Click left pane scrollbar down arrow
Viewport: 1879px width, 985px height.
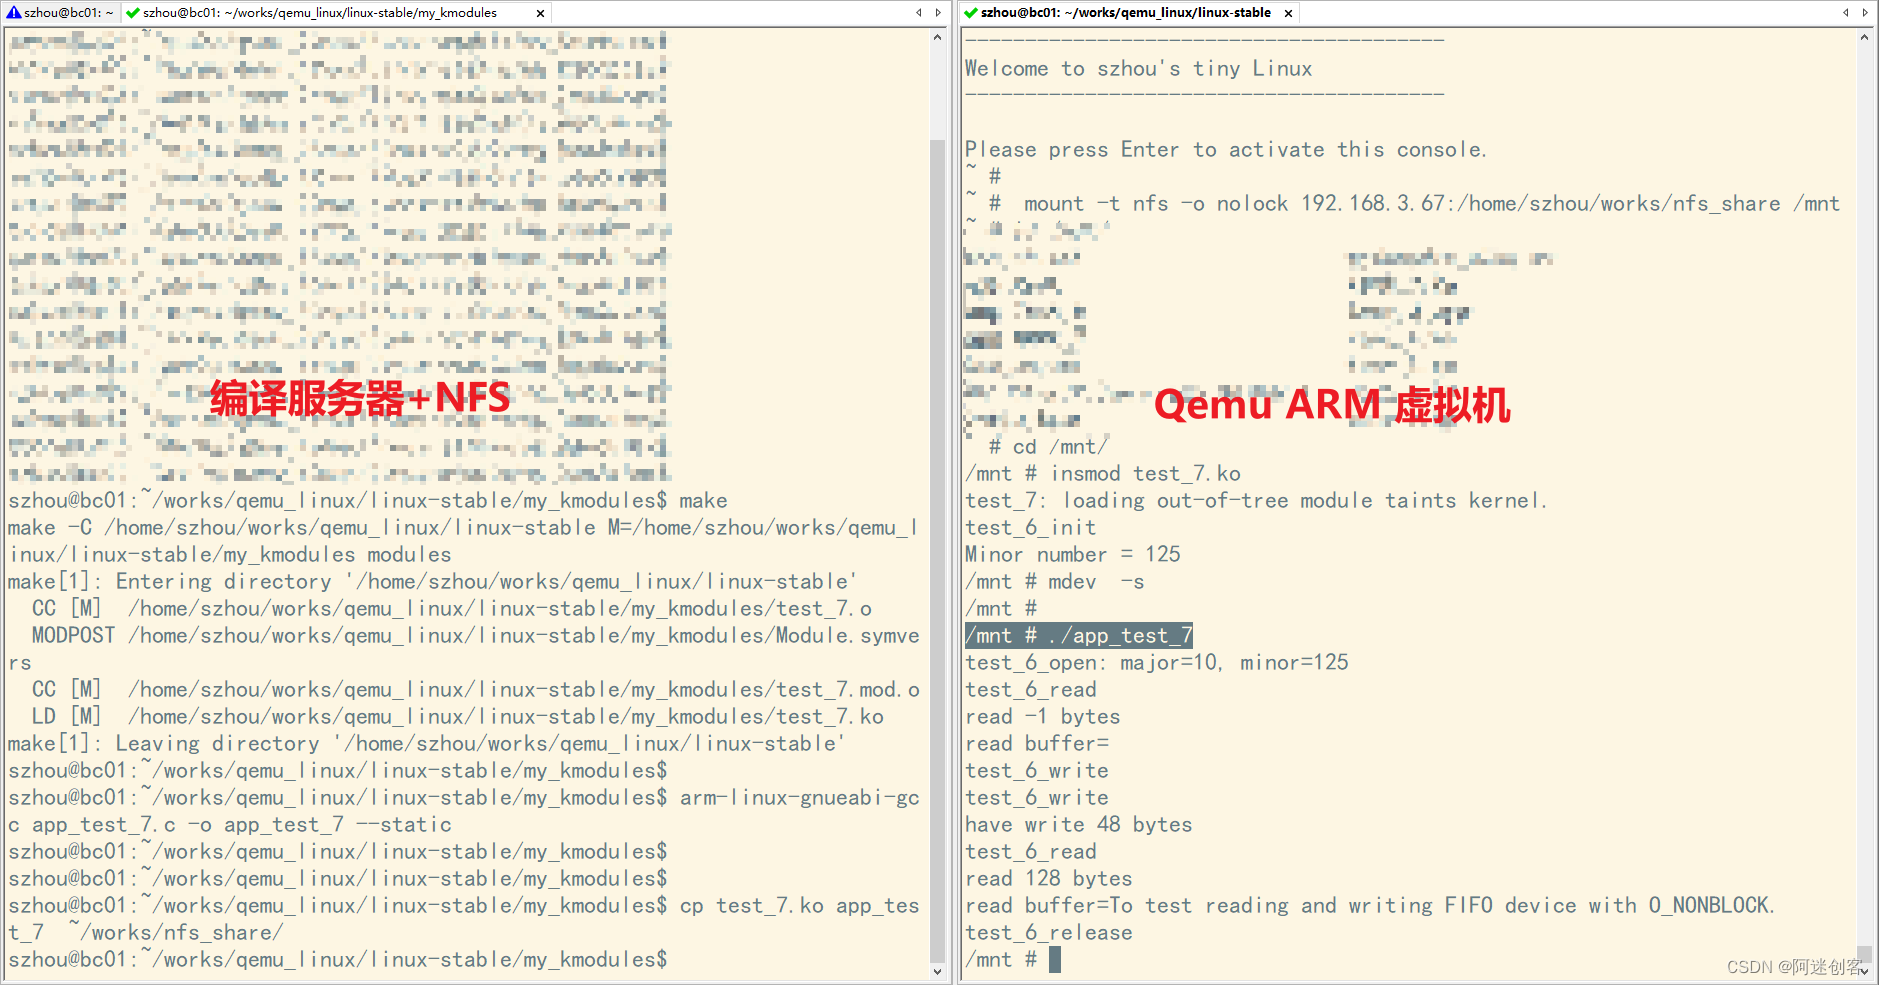coord(937,971)
